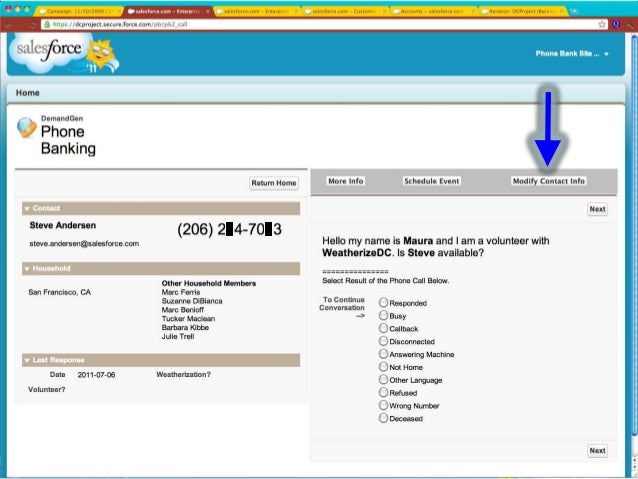
Task: Collapse the Household section
Action: coord(27,269)
